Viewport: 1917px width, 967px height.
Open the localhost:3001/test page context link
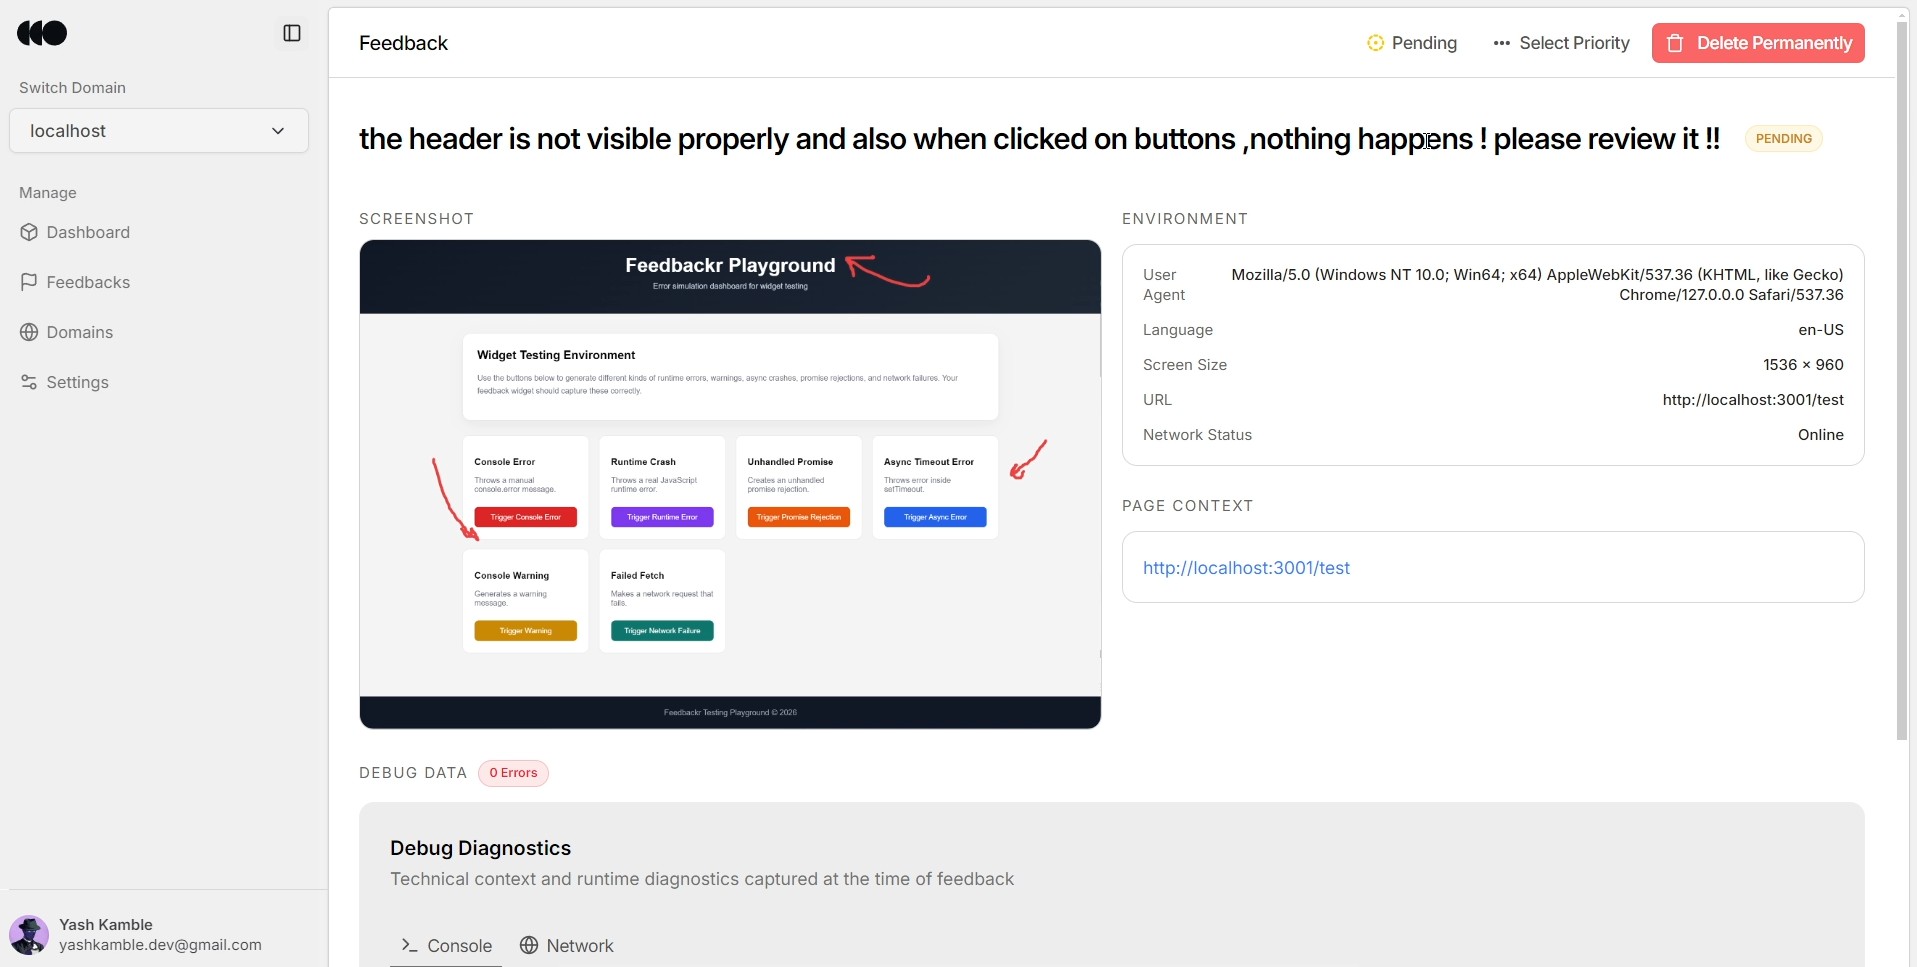[x=1246, y=568]
